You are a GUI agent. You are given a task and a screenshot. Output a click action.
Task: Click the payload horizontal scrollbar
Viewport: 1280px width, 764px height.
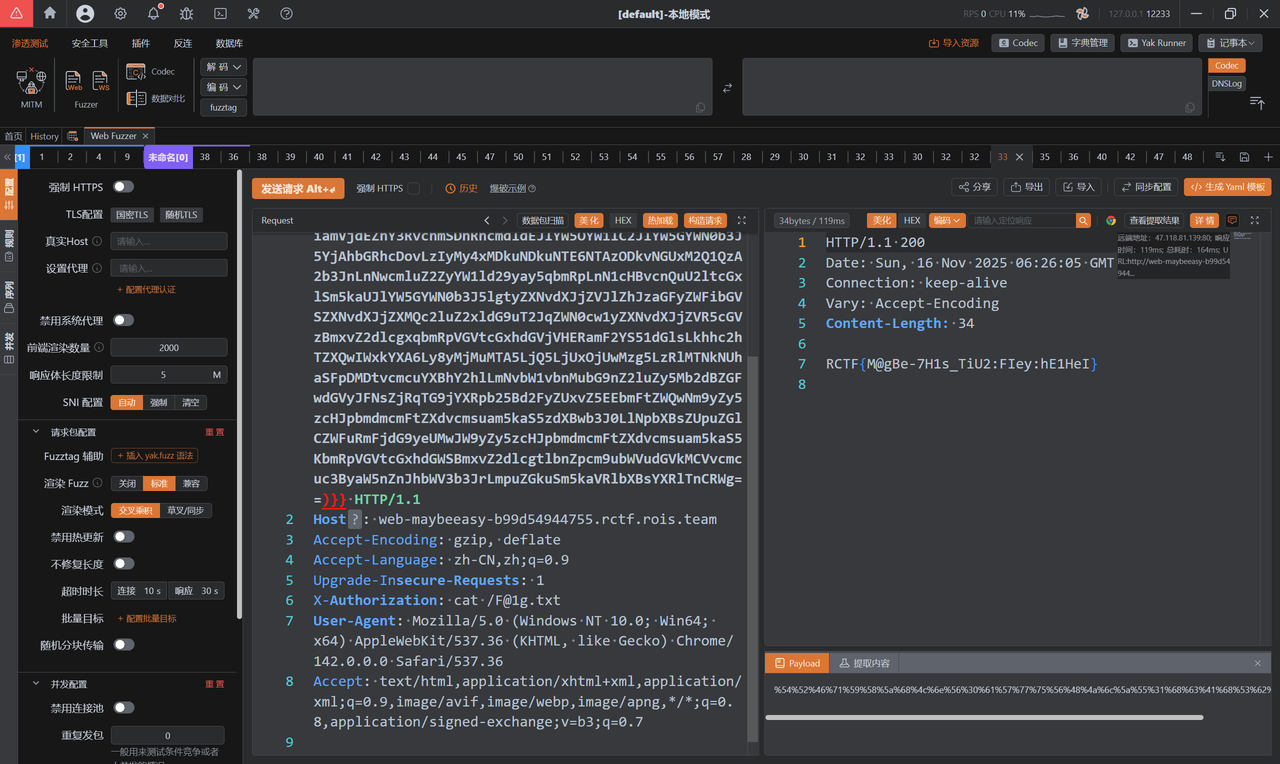click(984, 717)
